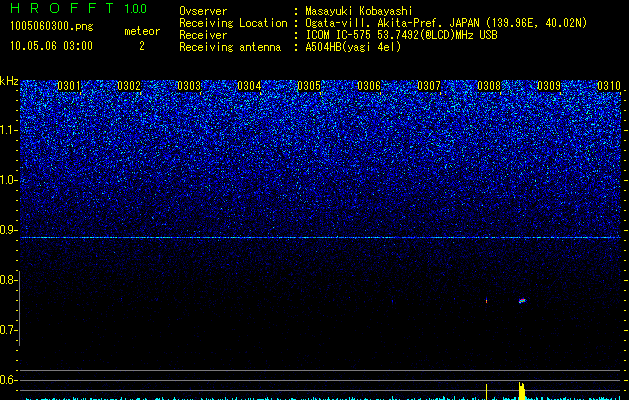Viewport: 629px width, 400px height.
Task: Click the 0308 time marker
Action: [489, 86]
